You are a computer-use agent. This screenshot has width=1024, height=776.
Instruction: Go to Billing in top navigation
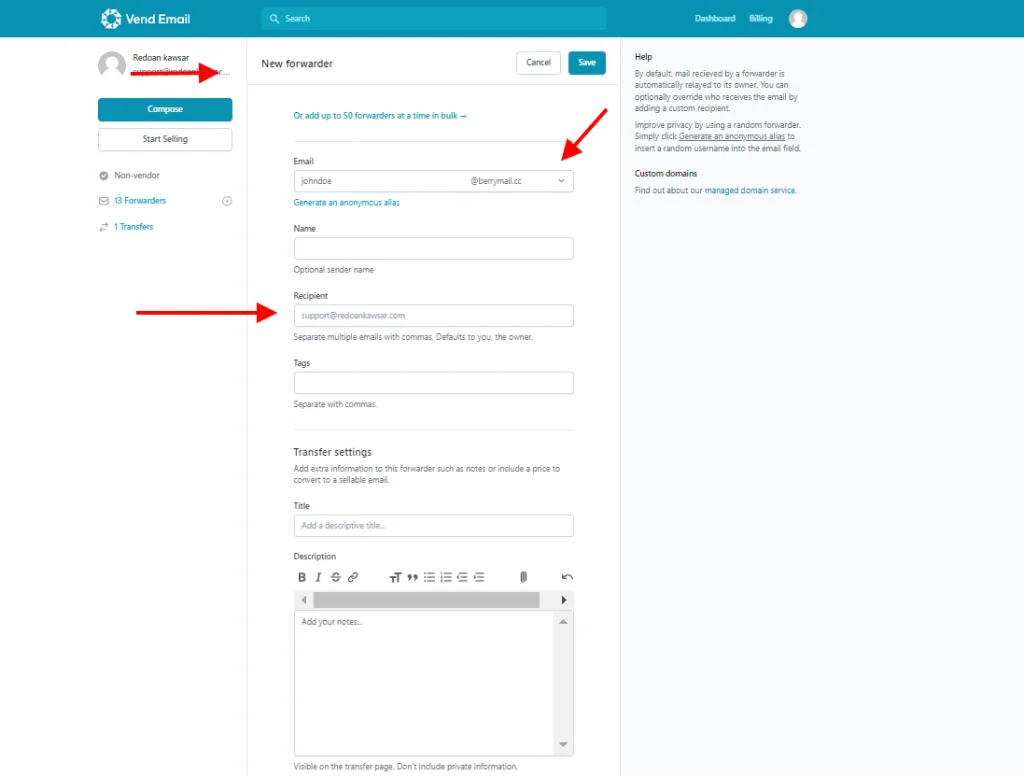click(760, 19)
